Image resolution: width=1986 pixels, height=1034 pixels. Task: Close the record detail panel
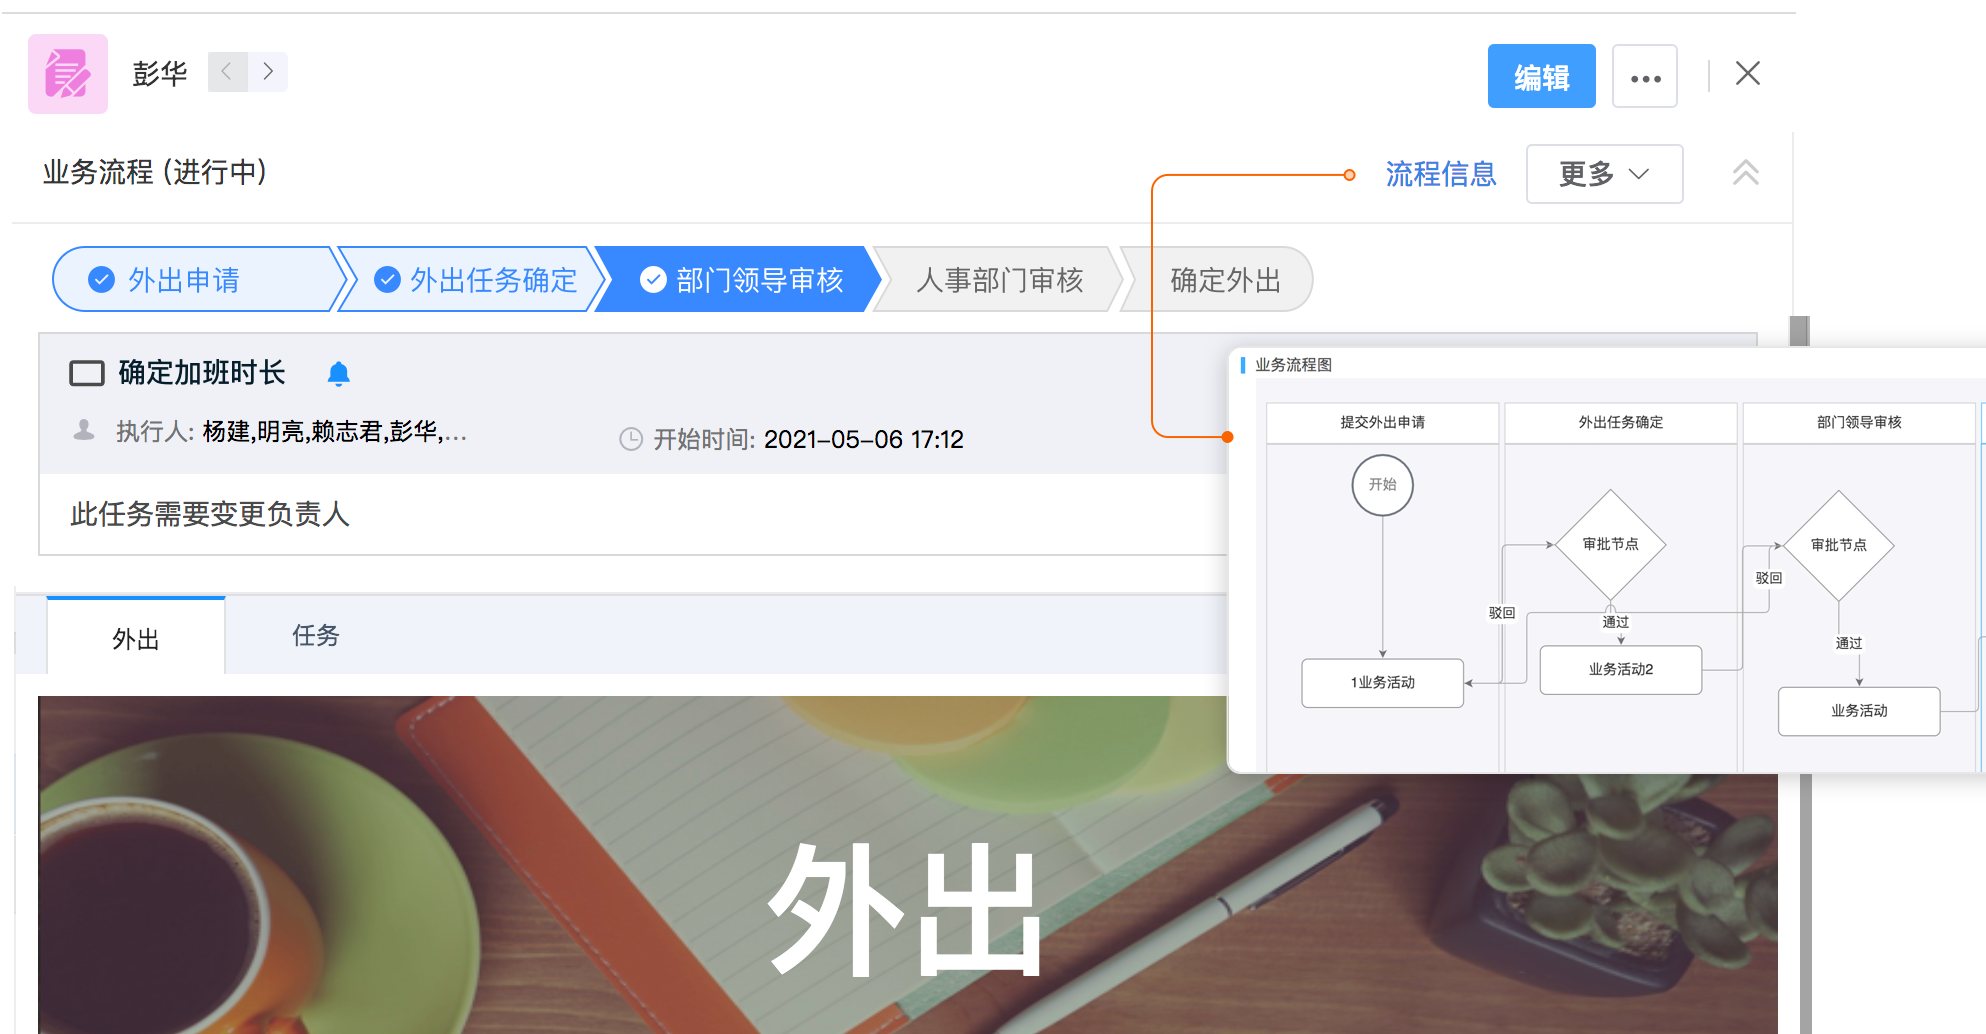click(x=1748, y=73)
